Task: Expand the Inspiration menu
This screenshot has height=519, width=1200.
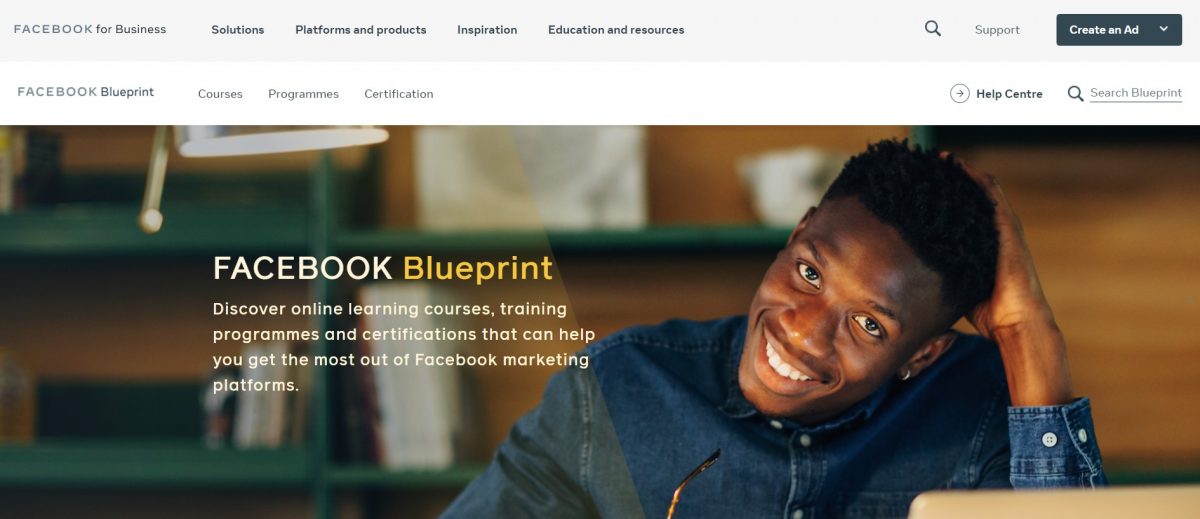Action: 487,30
